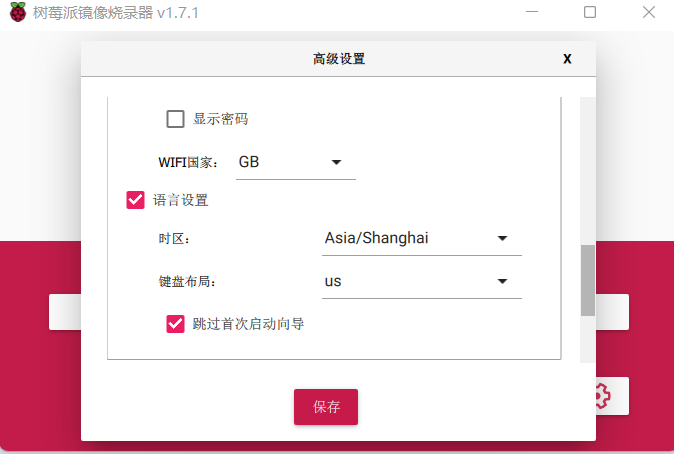Click the 显示密码 label text
The height and width of the screenshot is (454, 674).
point(221,119)
